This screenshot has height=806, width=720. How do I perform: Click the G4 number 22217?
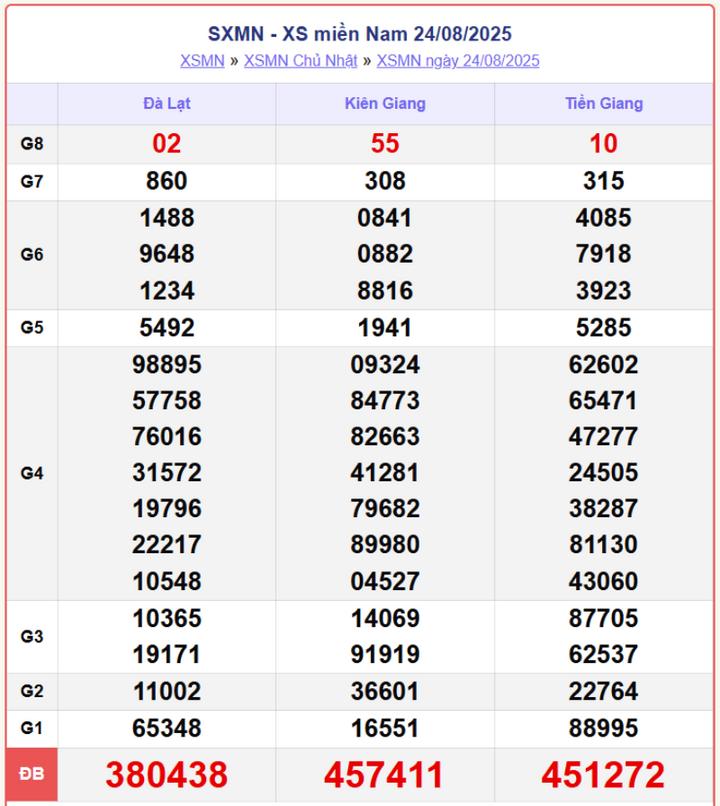(167, 545)
